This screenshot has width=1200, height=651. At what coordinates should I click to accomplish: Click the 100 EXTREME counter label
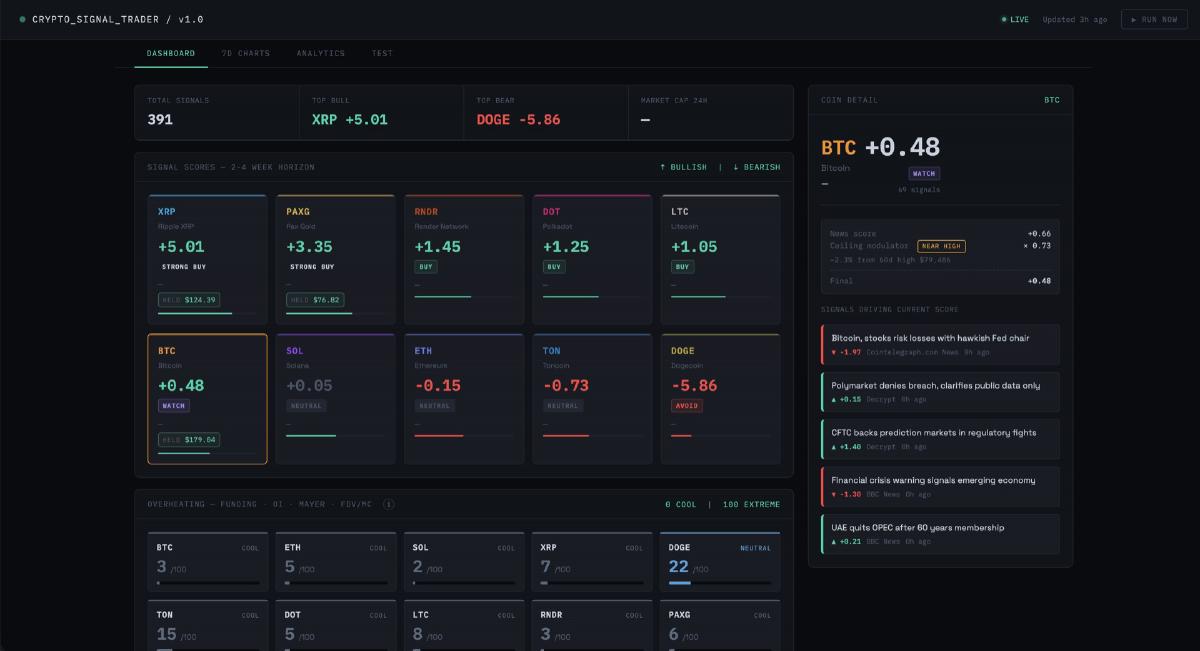coord(752,504)
